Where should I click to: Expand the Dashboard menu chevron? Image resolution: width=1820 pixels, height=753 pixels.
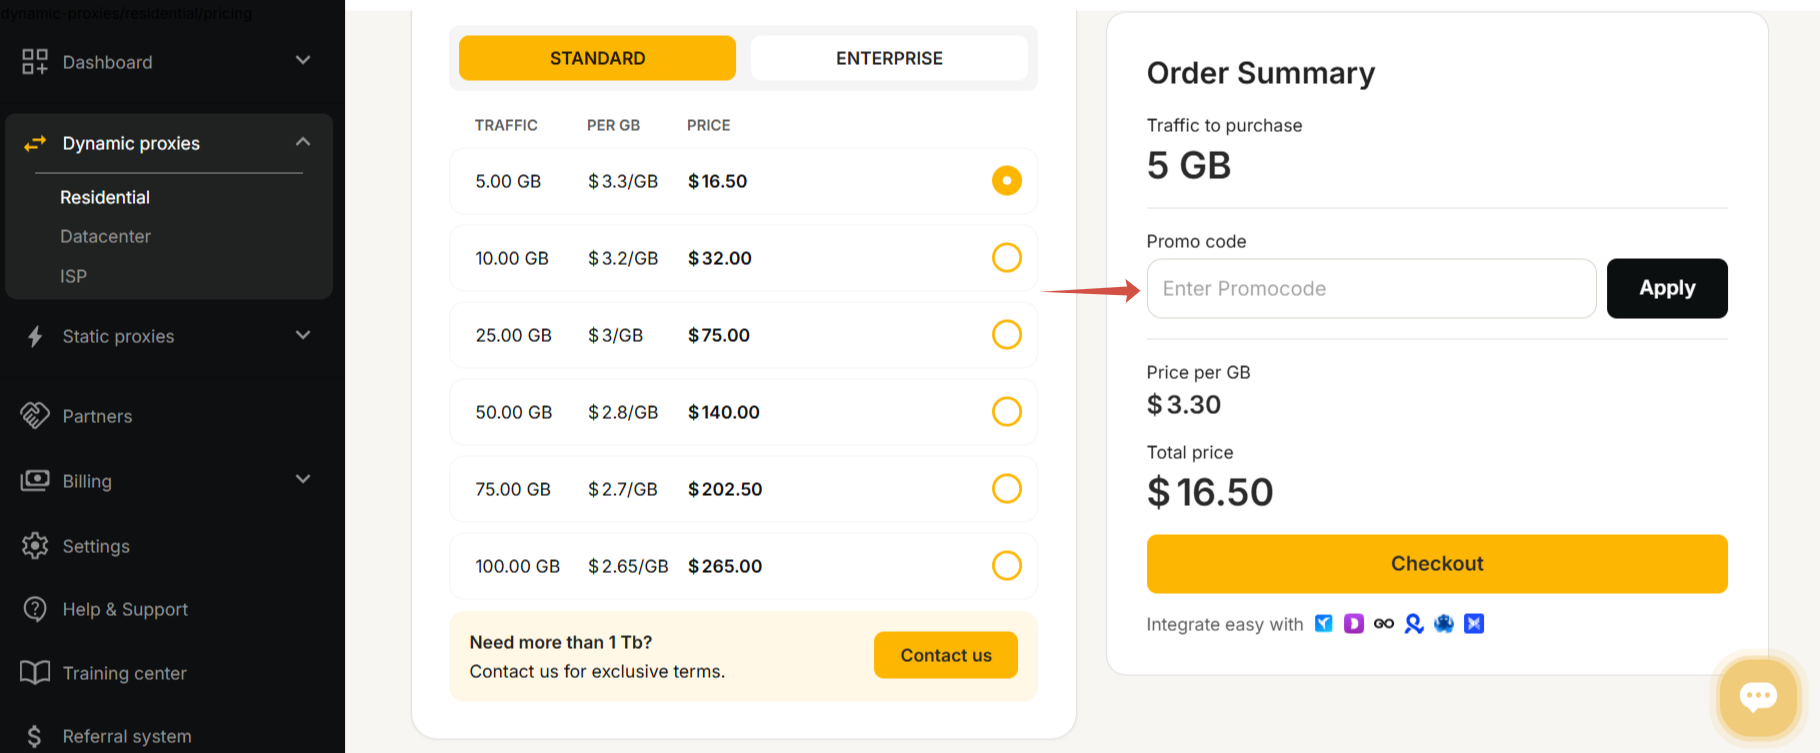[x=303, y=61]
